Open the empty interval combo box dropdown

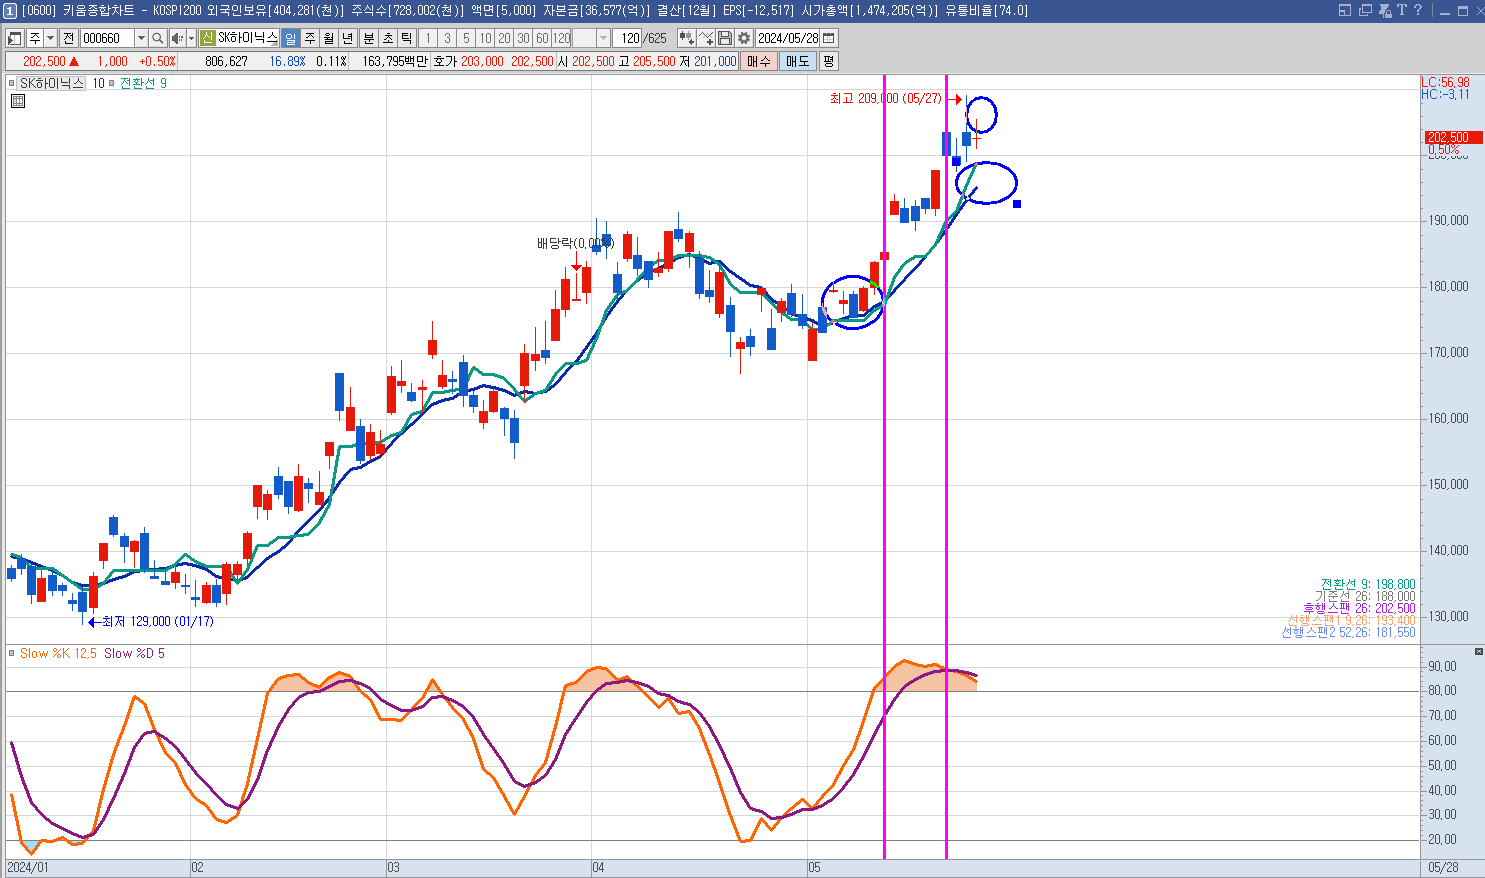[x=604, y=38]
